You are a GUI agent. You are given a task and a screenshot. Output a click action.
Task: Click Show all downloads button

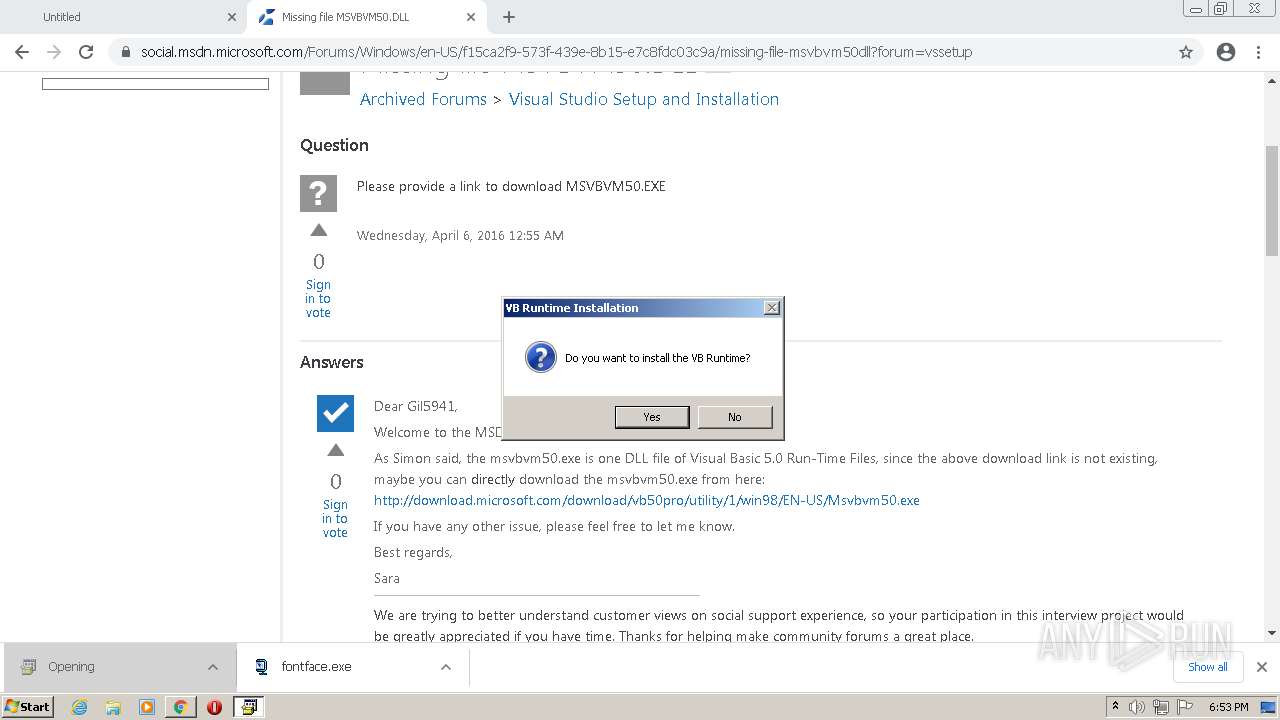tap(1208, 667)
